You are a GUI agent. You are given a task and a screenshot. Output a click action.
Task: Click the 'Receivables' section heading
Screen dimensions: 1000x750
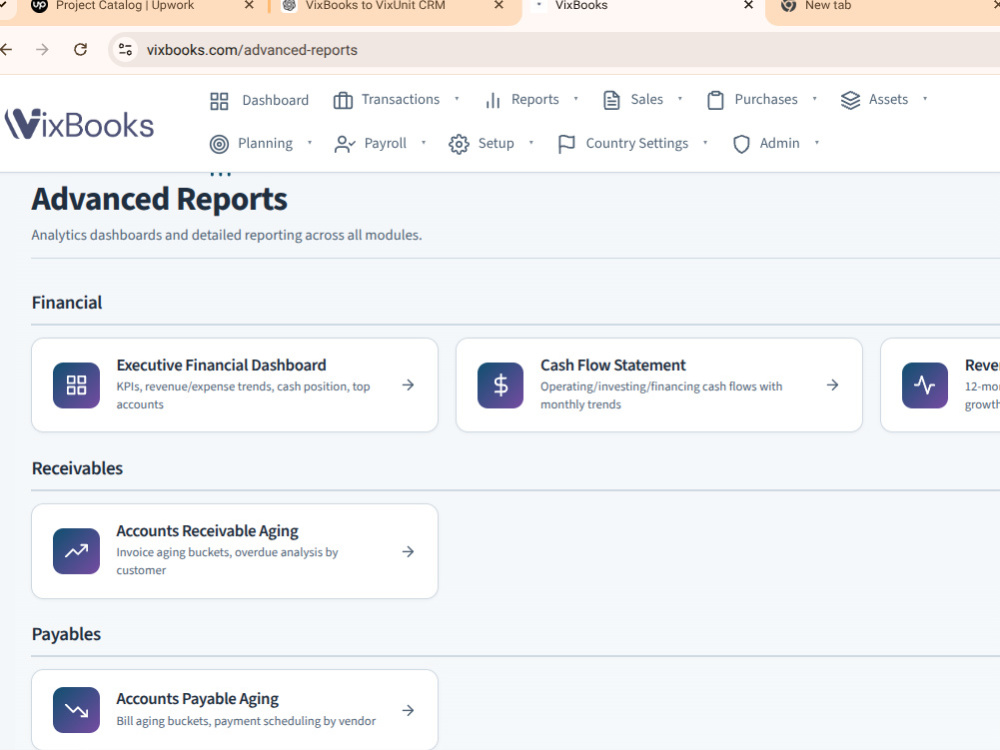coord(77,468)
